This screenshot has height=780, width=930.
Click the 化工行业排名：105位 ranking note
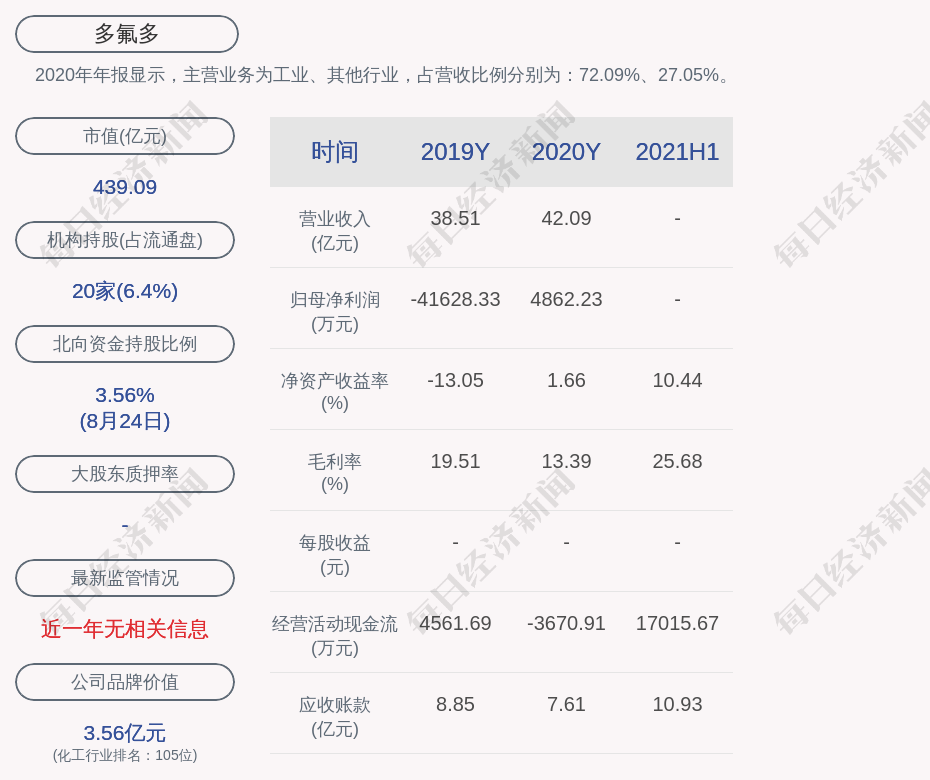pos(125,755)
